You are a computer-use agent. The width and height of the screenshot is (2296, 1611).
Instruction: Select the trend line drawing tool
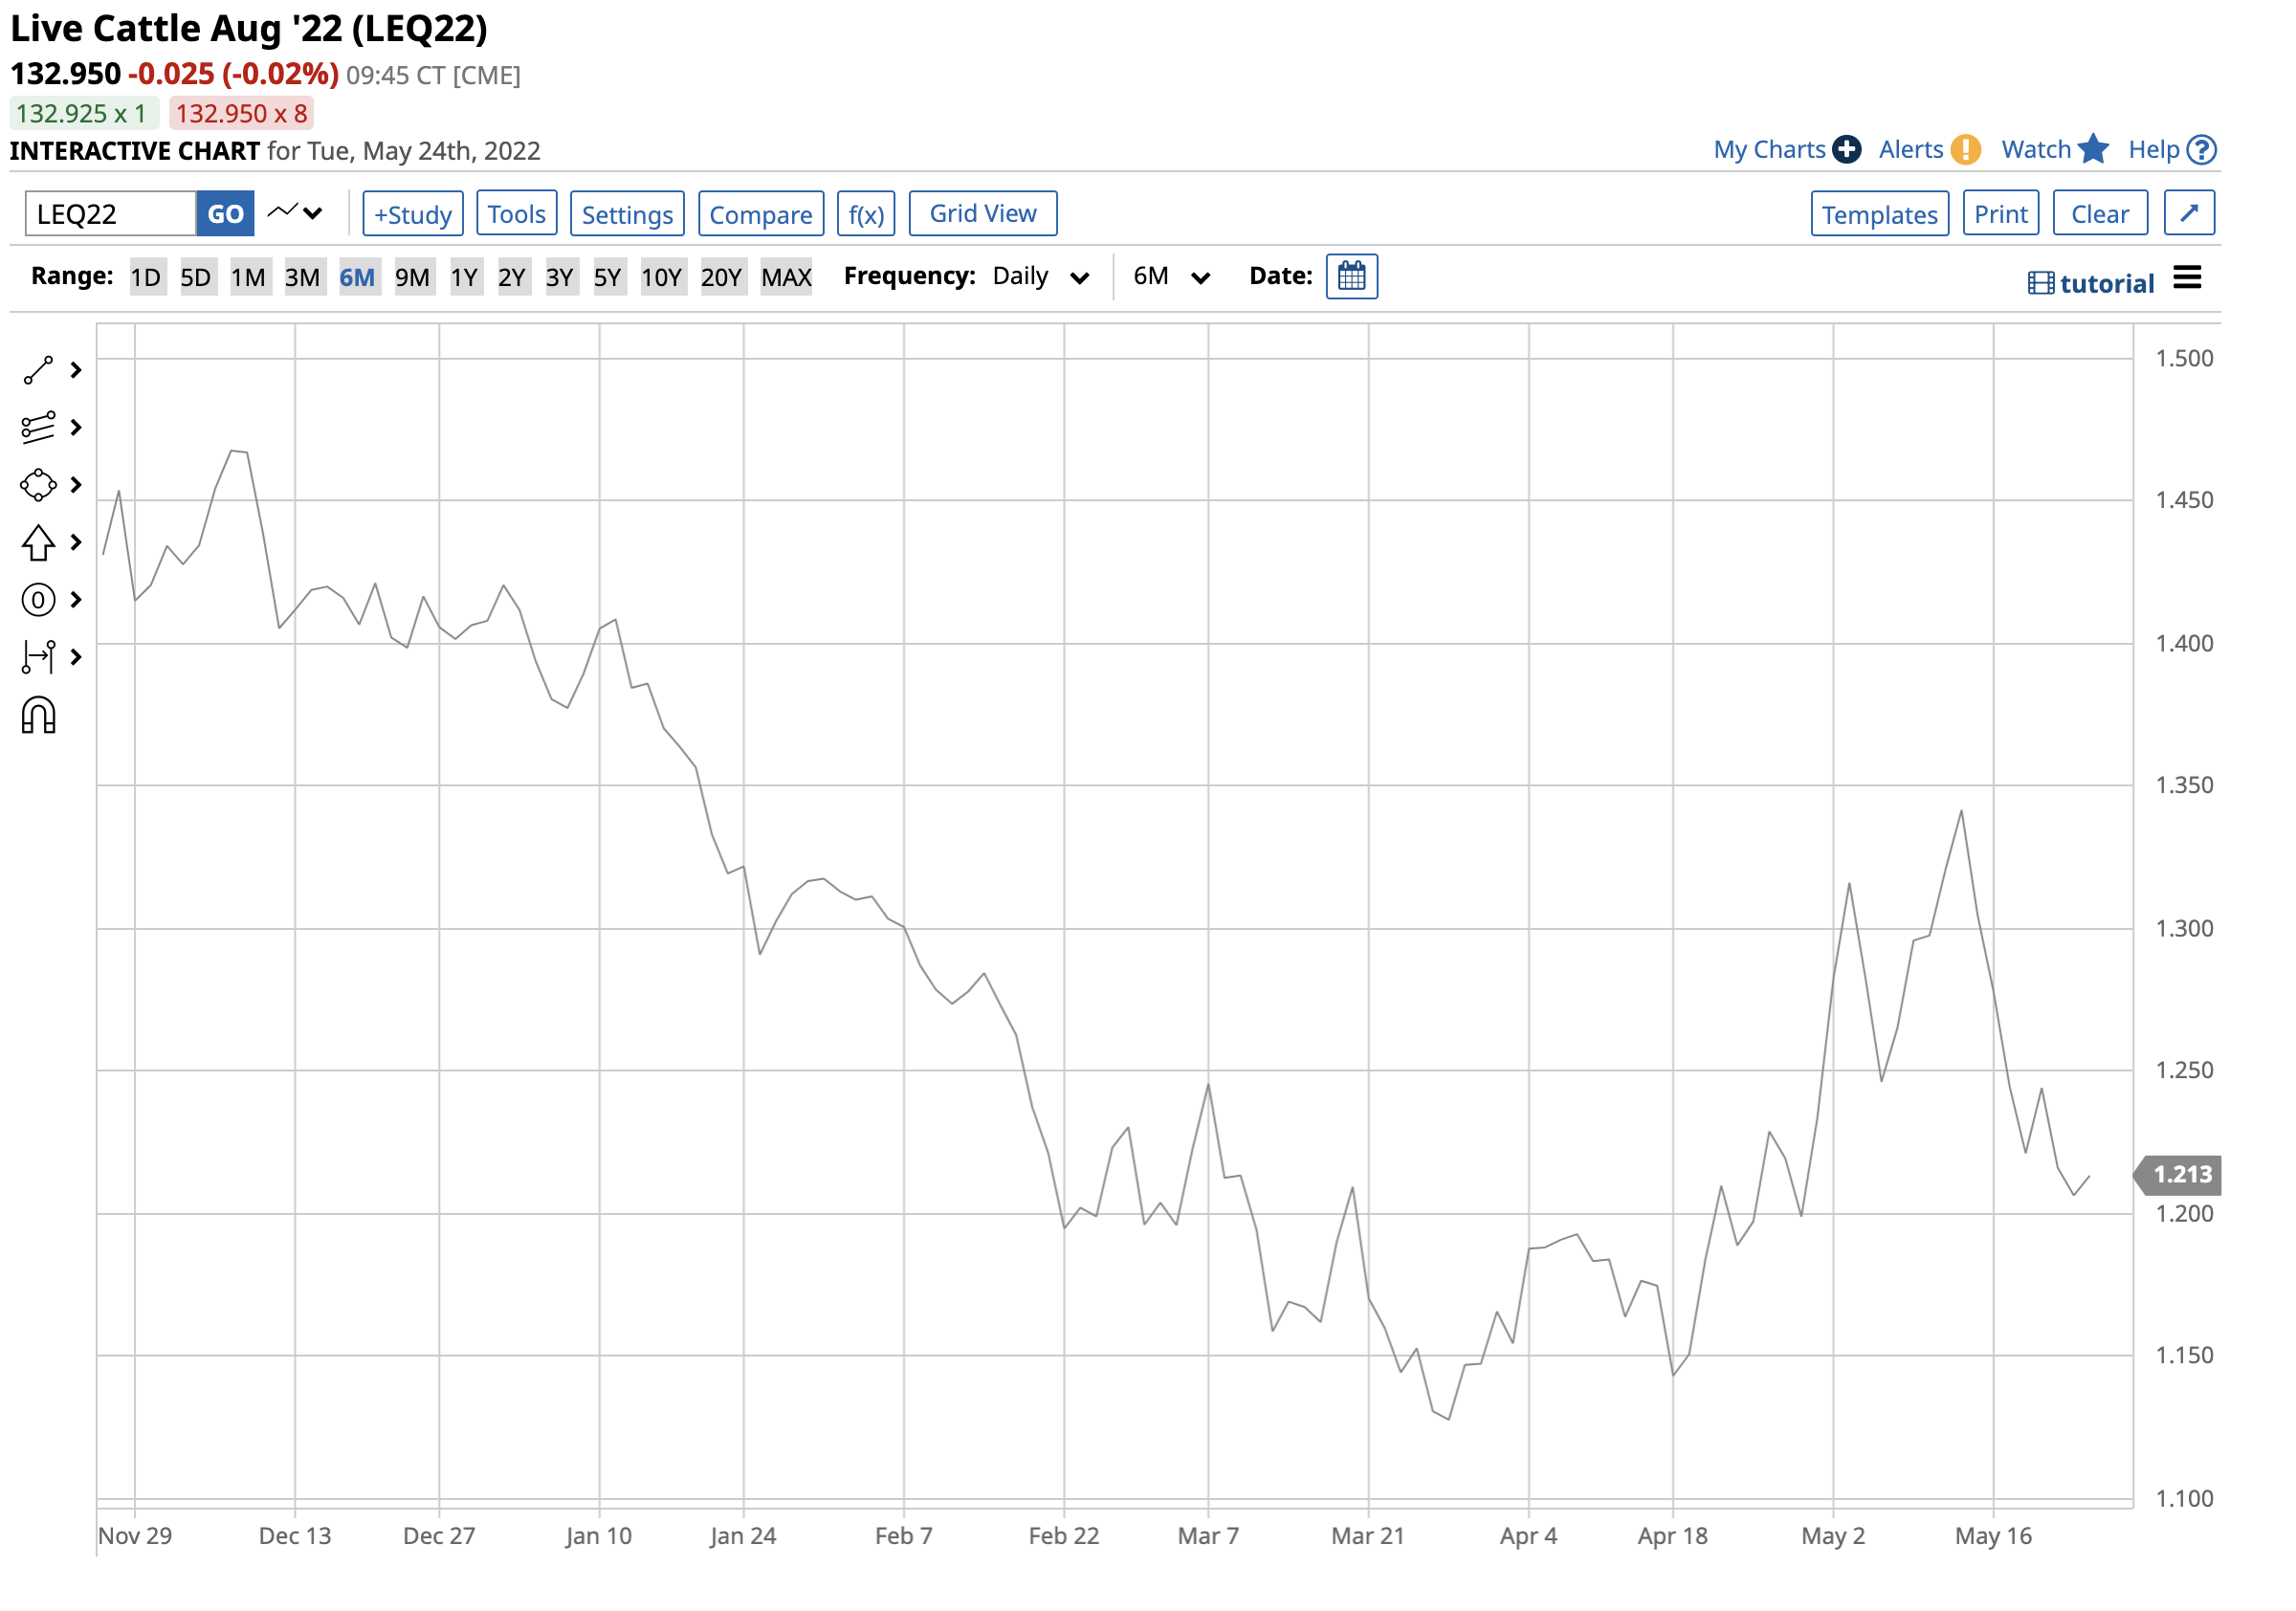[39, 371]
